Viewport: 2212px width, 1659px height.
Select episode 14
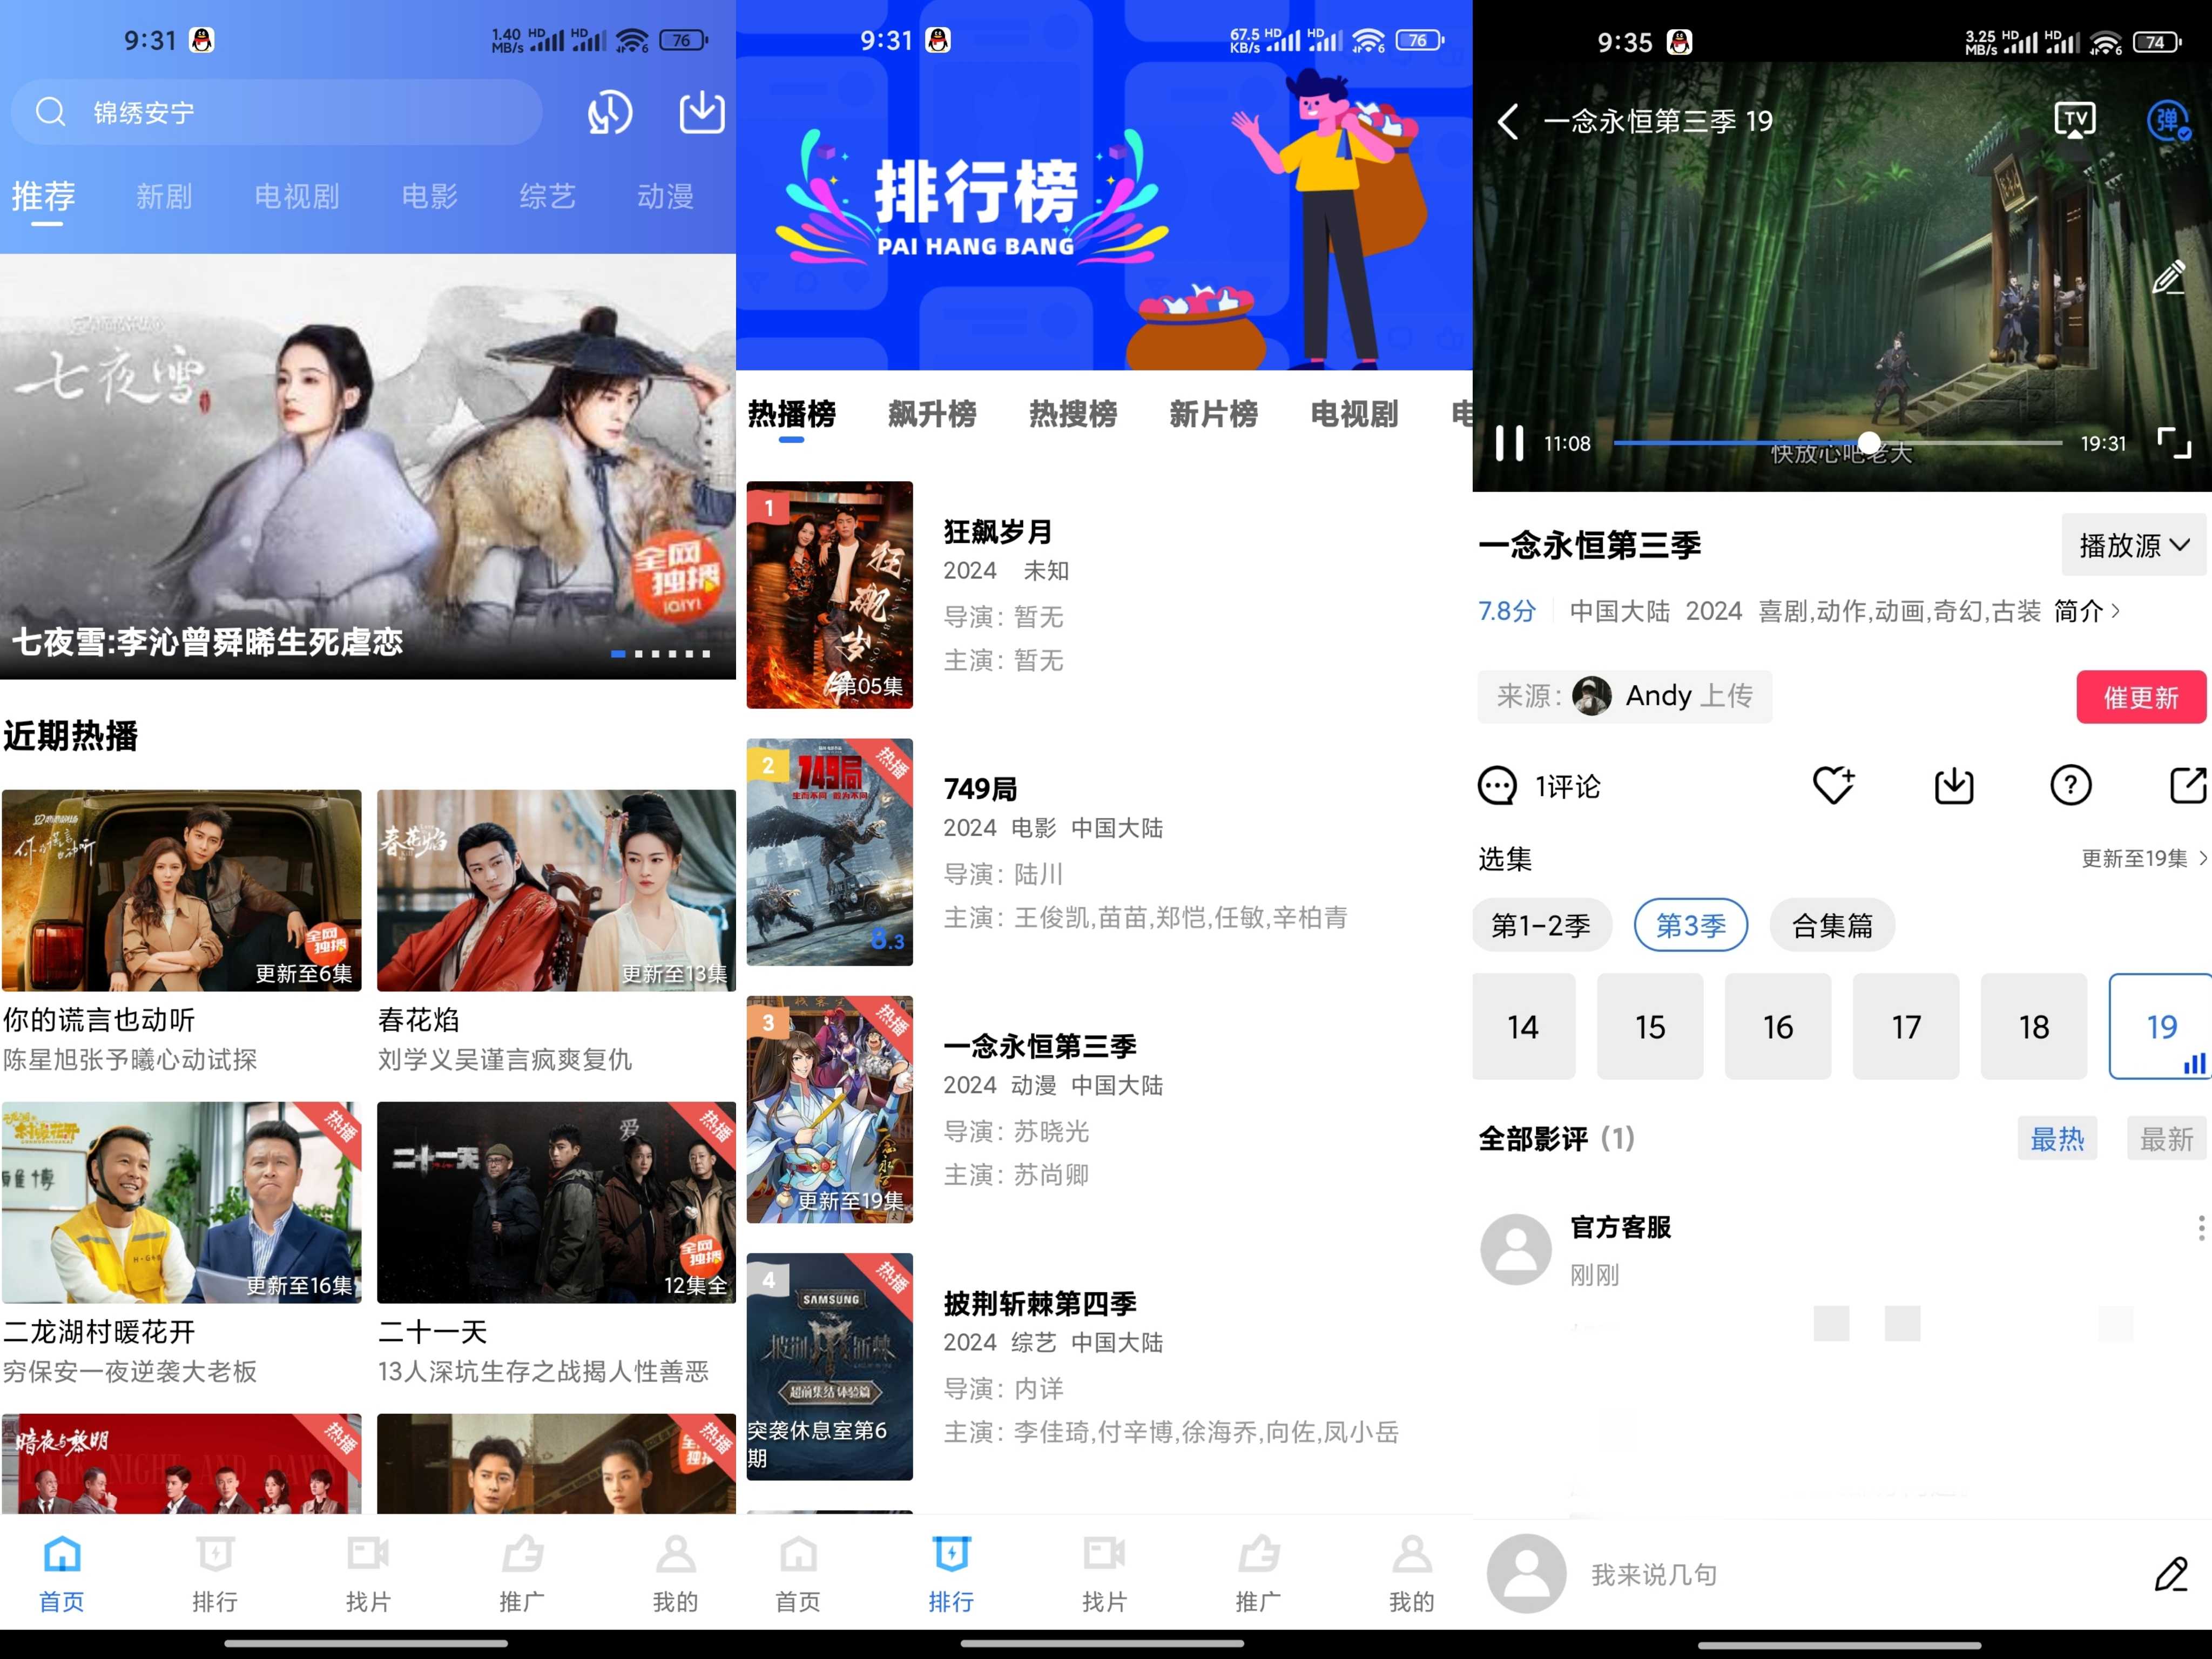1523,1027
